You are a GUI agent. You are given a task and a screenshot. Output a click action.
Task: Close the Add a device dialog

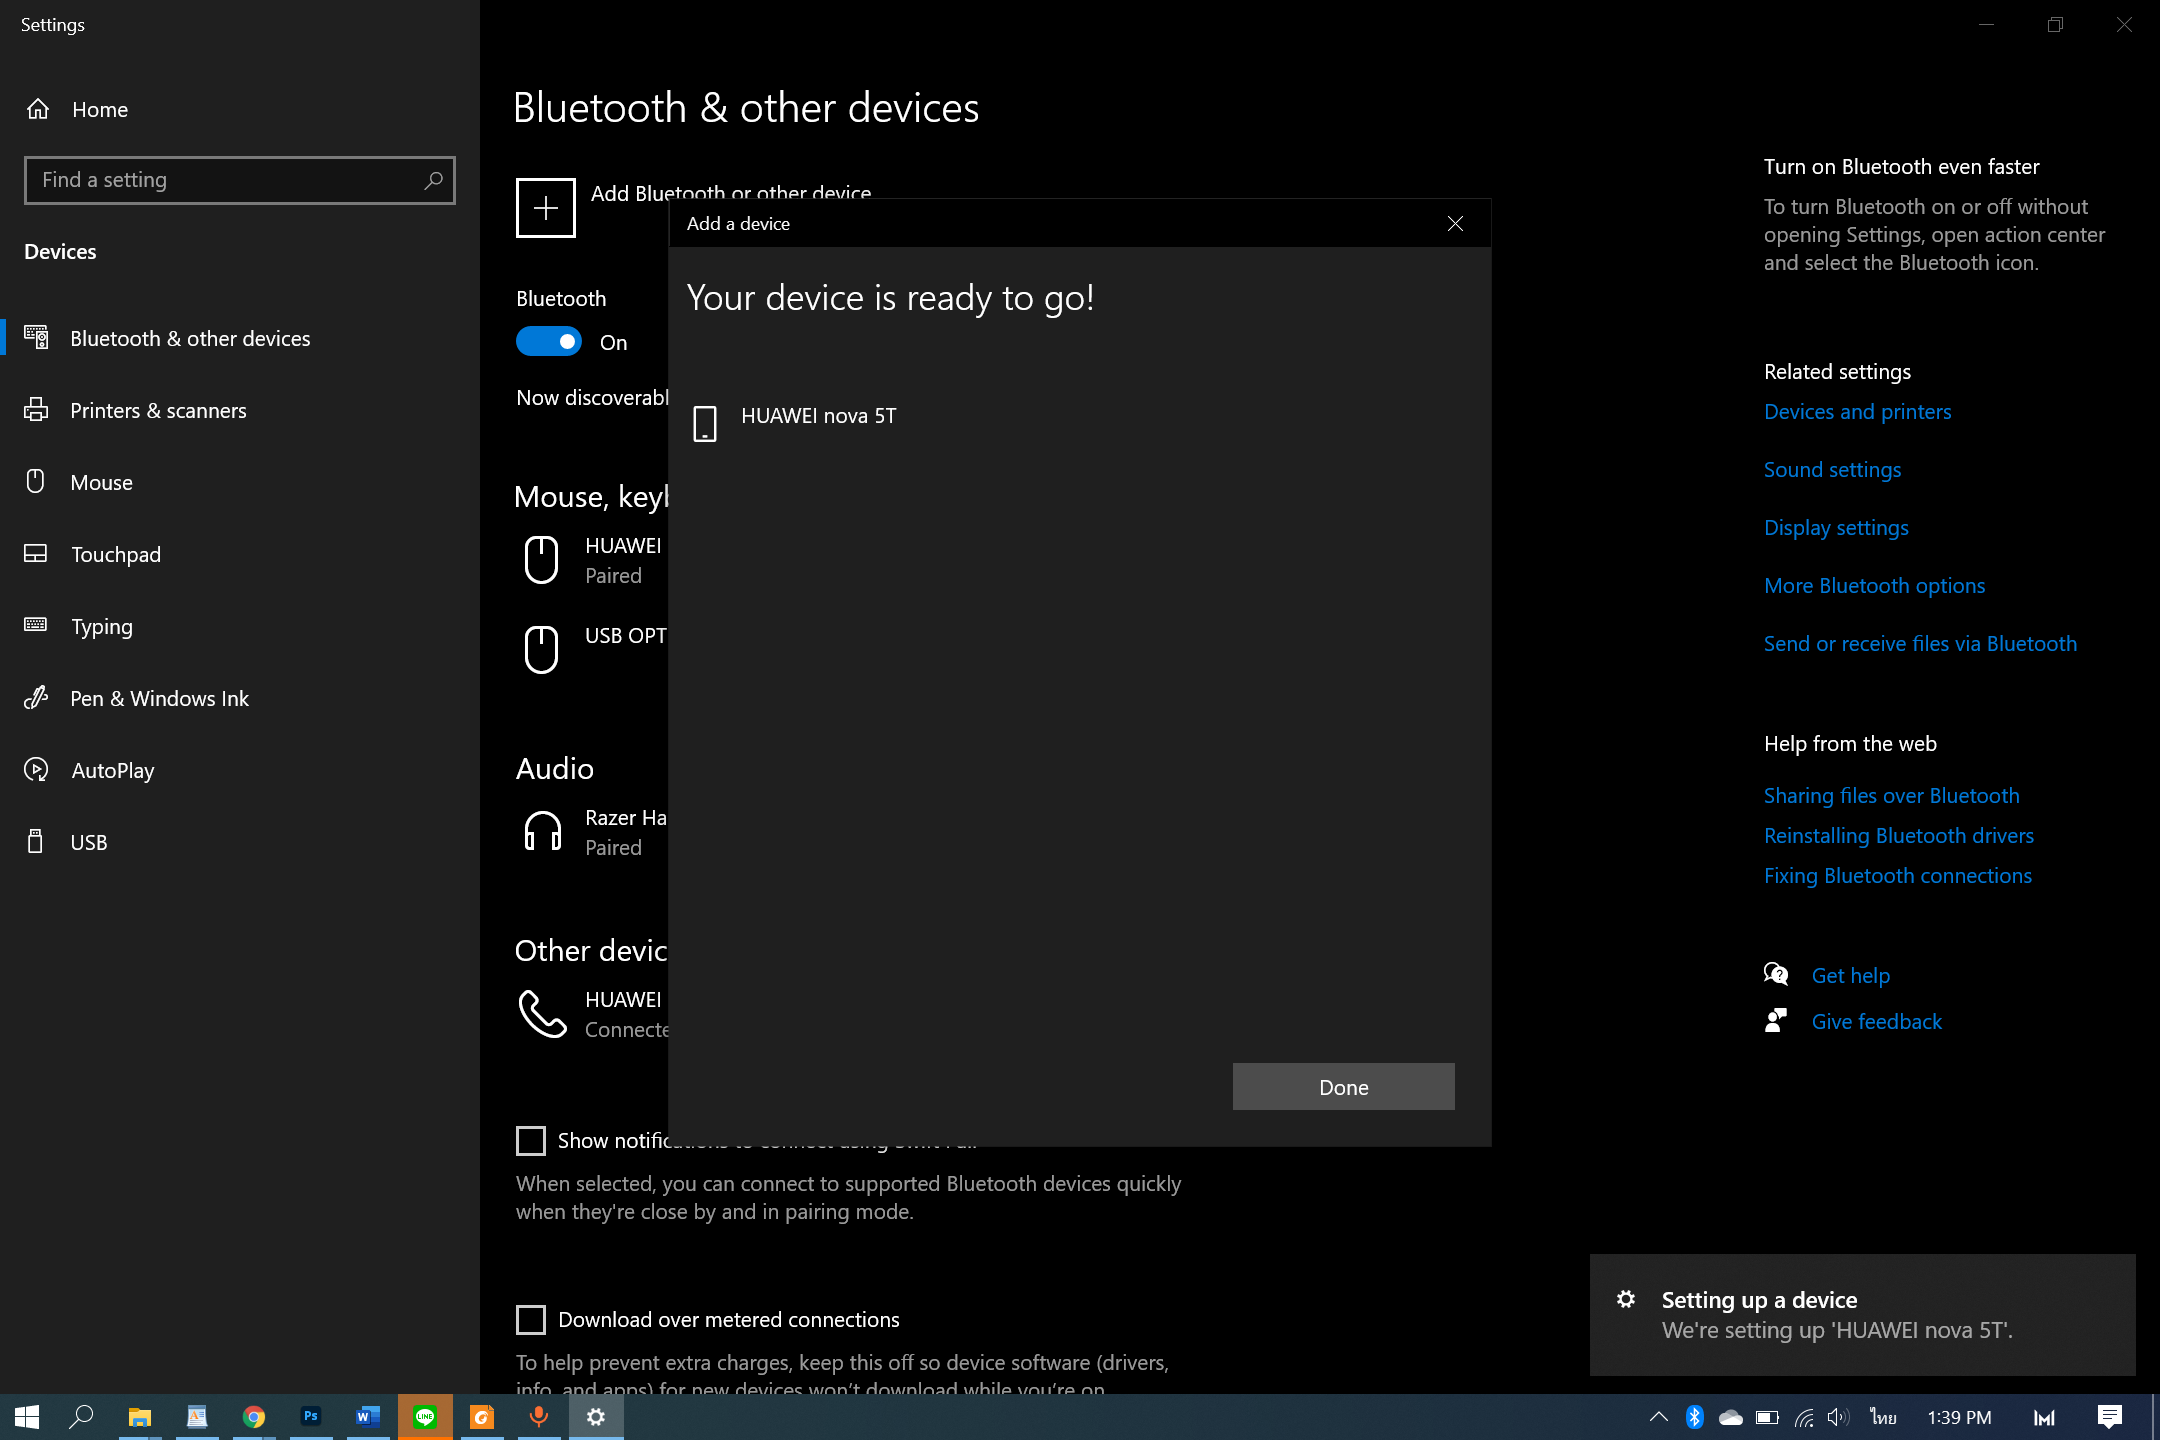[x=1455, y=223]
